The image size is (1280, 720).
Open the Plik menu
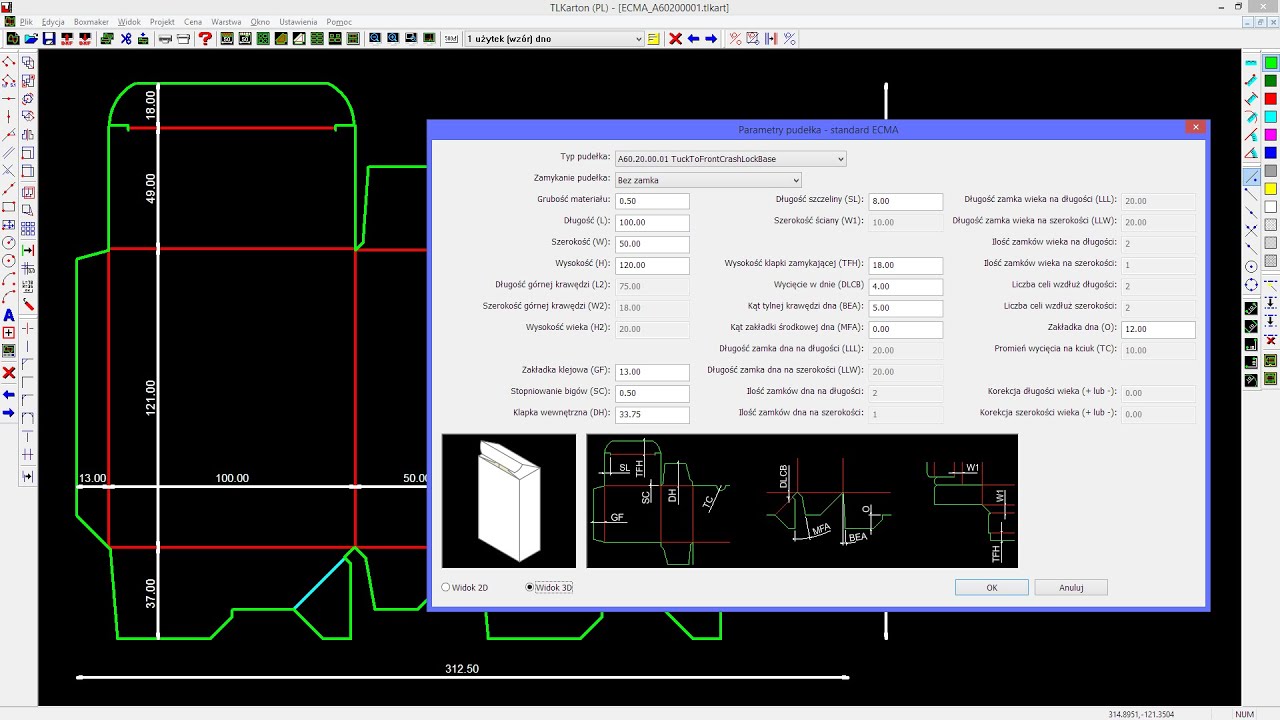tap(26, 21)
